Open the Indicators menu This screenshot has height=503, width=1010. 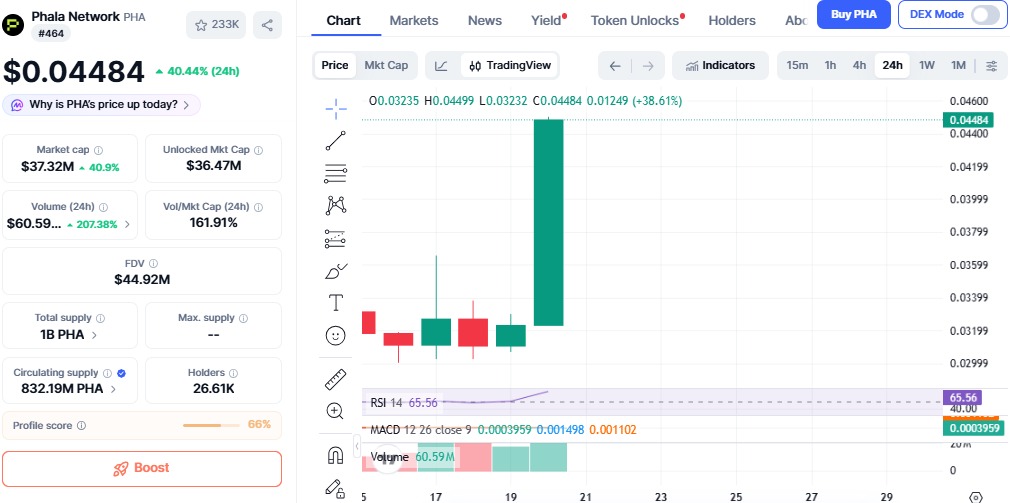[x=720, y=65]
